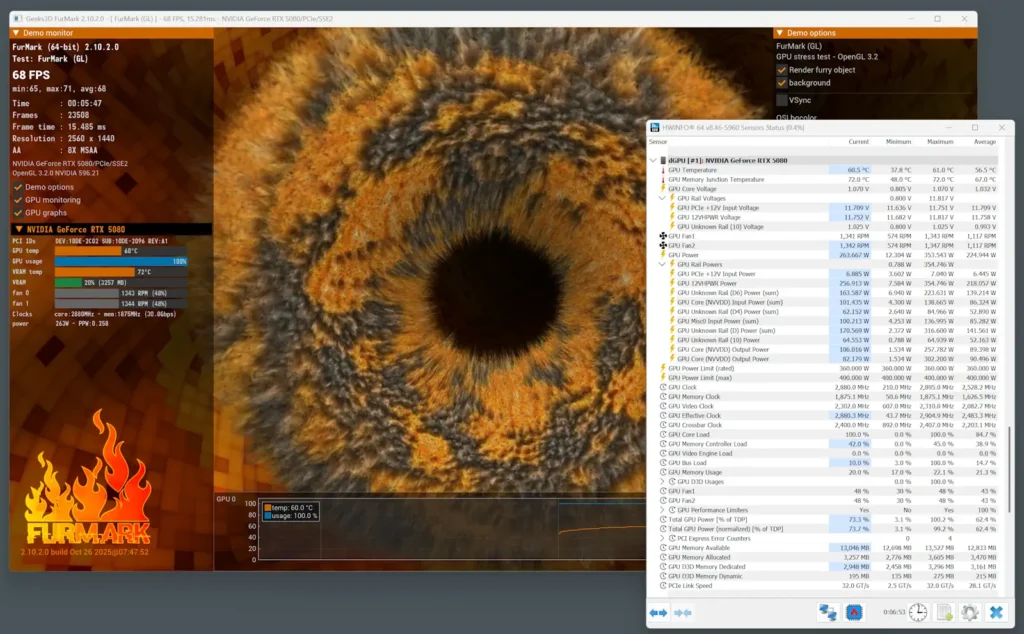Toggle the Demo options checkbox in FurMark
The width and height of the screenshot is (1024, 634).
(x=18, y=187)
